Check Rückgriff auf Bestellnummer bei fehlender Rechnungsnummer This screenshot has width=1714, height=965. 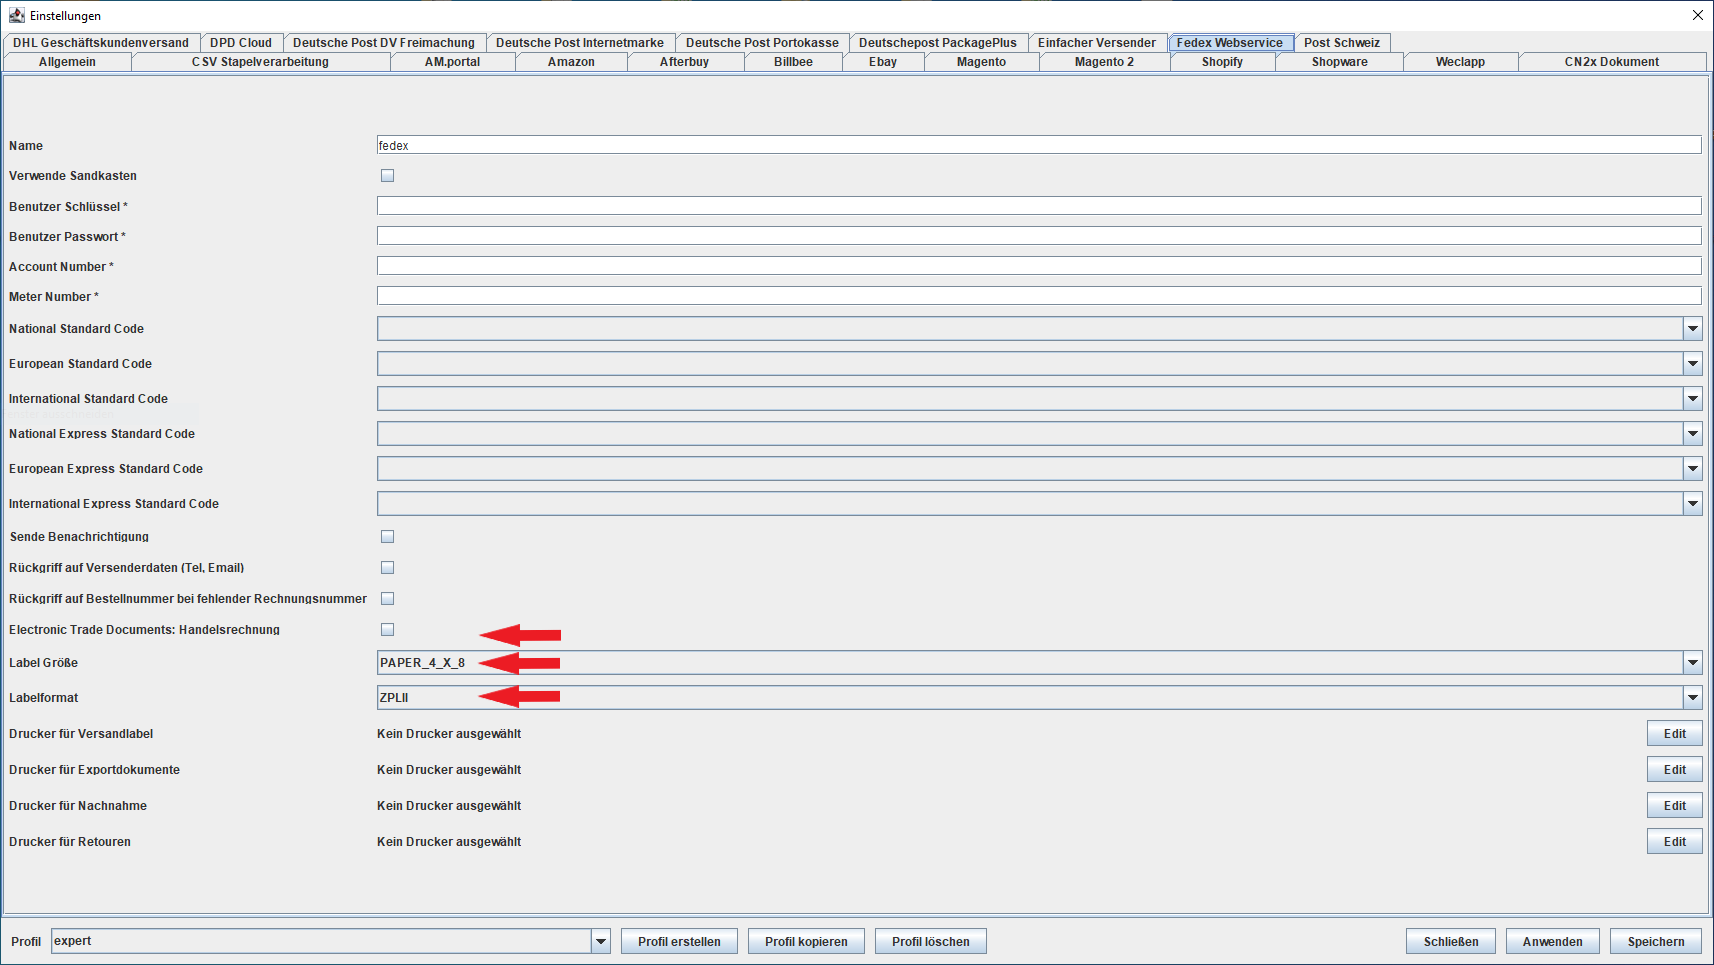[387, 599]
